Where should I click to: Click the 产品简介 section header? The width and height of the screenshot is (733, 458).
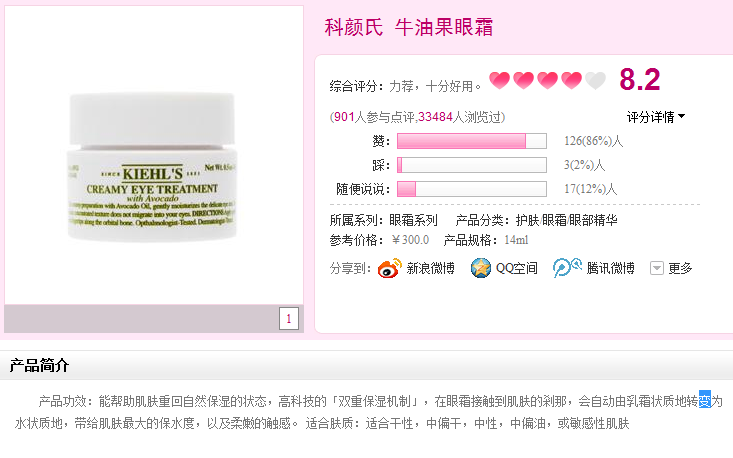click(x=39, y=365)
